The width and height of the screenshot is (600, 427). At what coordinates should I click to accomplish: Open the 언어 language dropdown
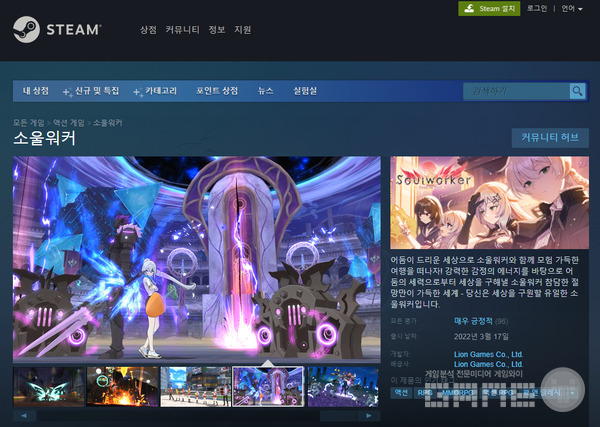click(x=573, y=8)
